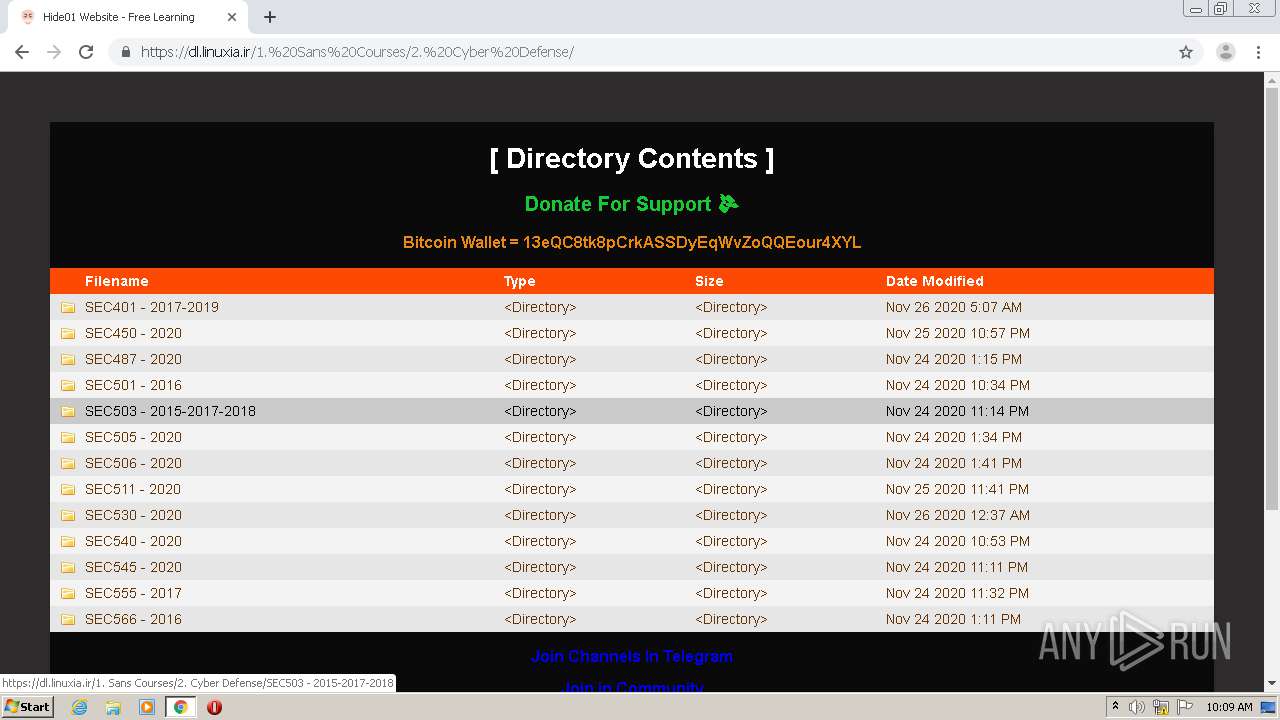This screenshot has width=1280, height=720.
Task: Click the Filename column header
Action: tap(117, 281)
